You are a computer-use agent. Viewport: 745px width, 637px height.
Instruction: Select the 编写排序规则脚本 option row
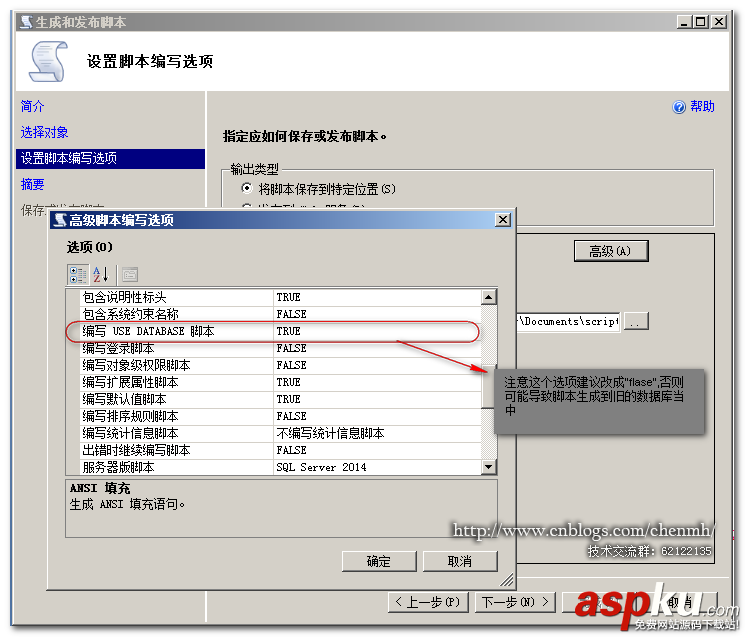pyautogui.click(x=280, y=416)
